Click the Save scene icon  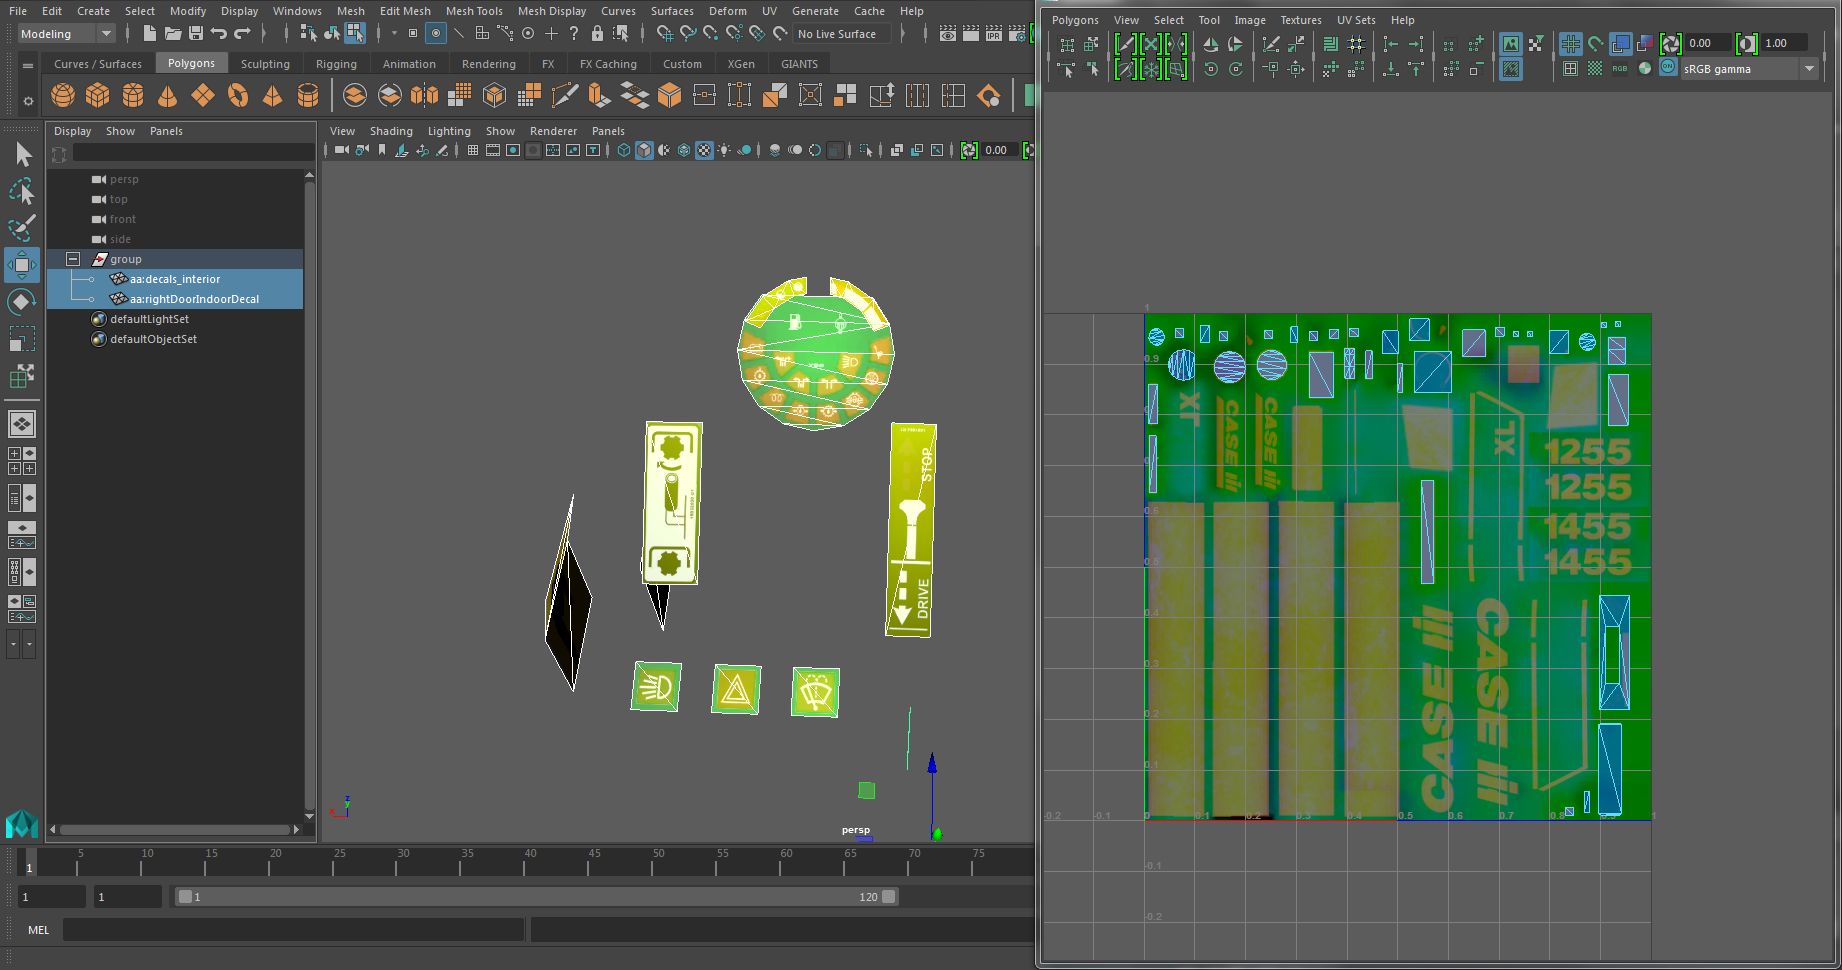coord(196,34)
